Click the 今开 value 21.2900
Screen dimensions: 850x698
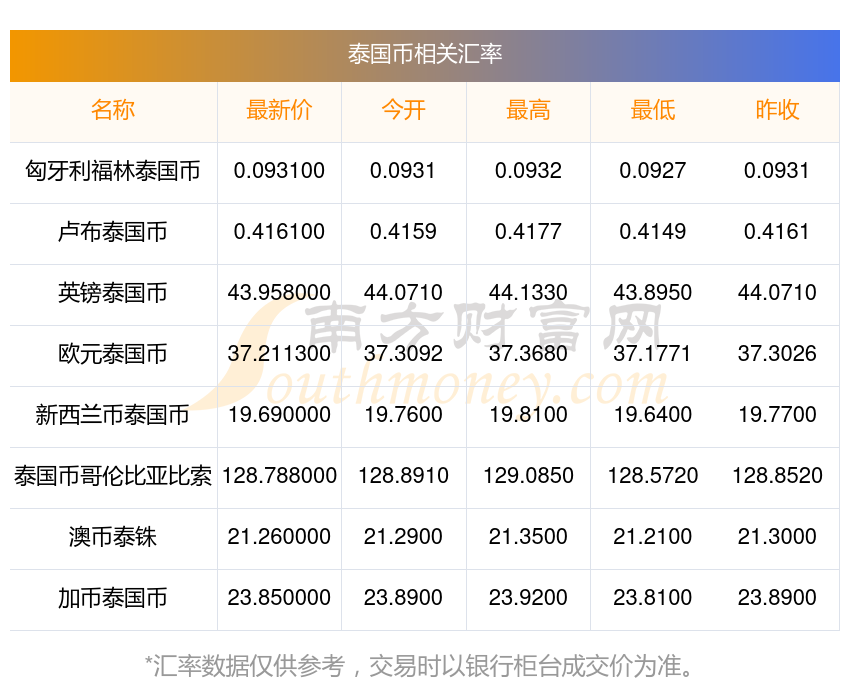[403, 537]
